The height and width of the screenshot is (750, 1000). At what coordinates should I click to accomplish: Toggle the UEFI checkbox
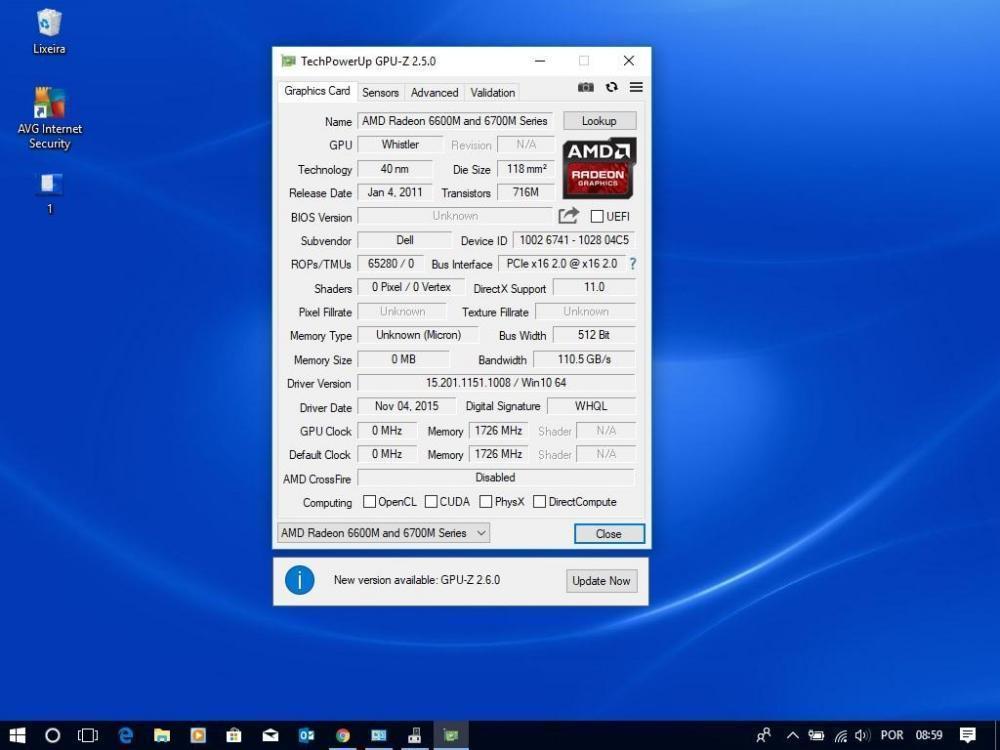(597, 216)
